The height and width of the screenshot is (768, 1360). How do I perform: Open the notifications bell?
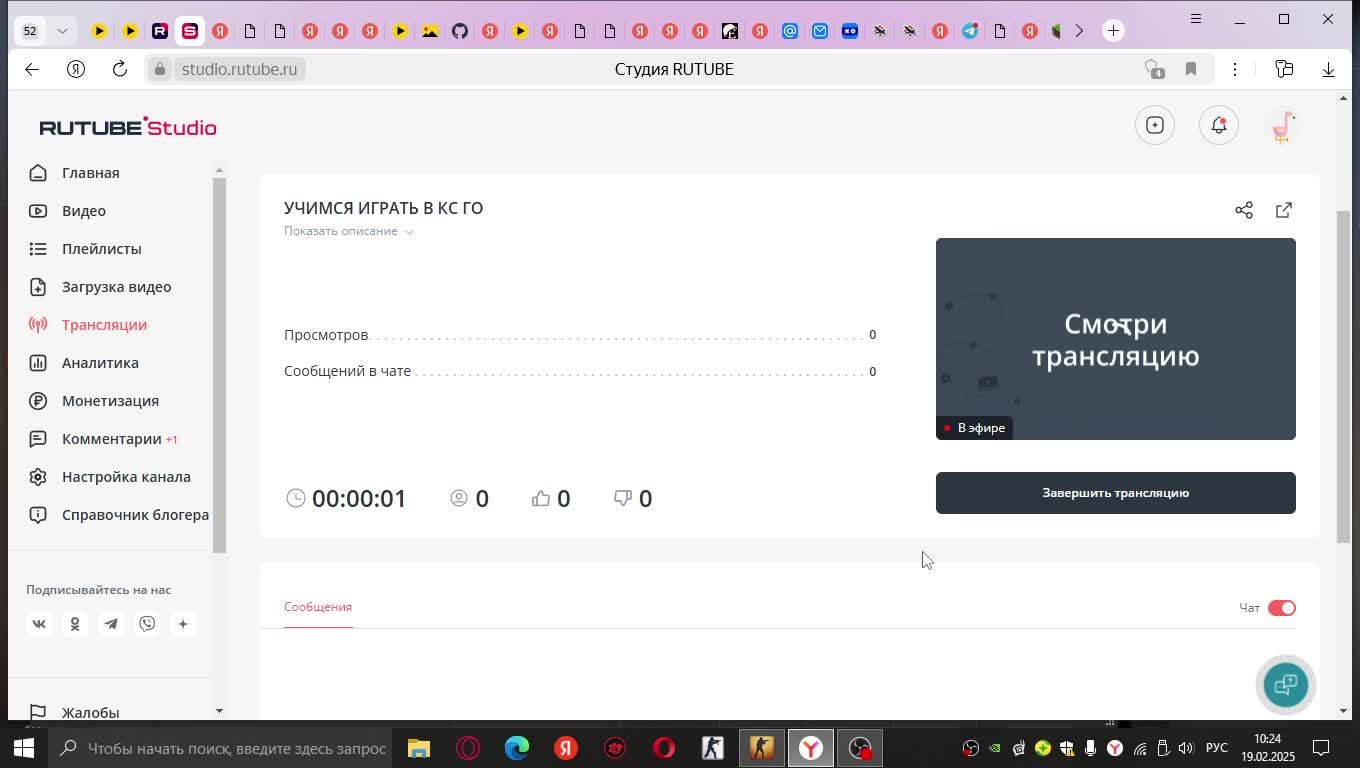click(x=1218, y=125)
